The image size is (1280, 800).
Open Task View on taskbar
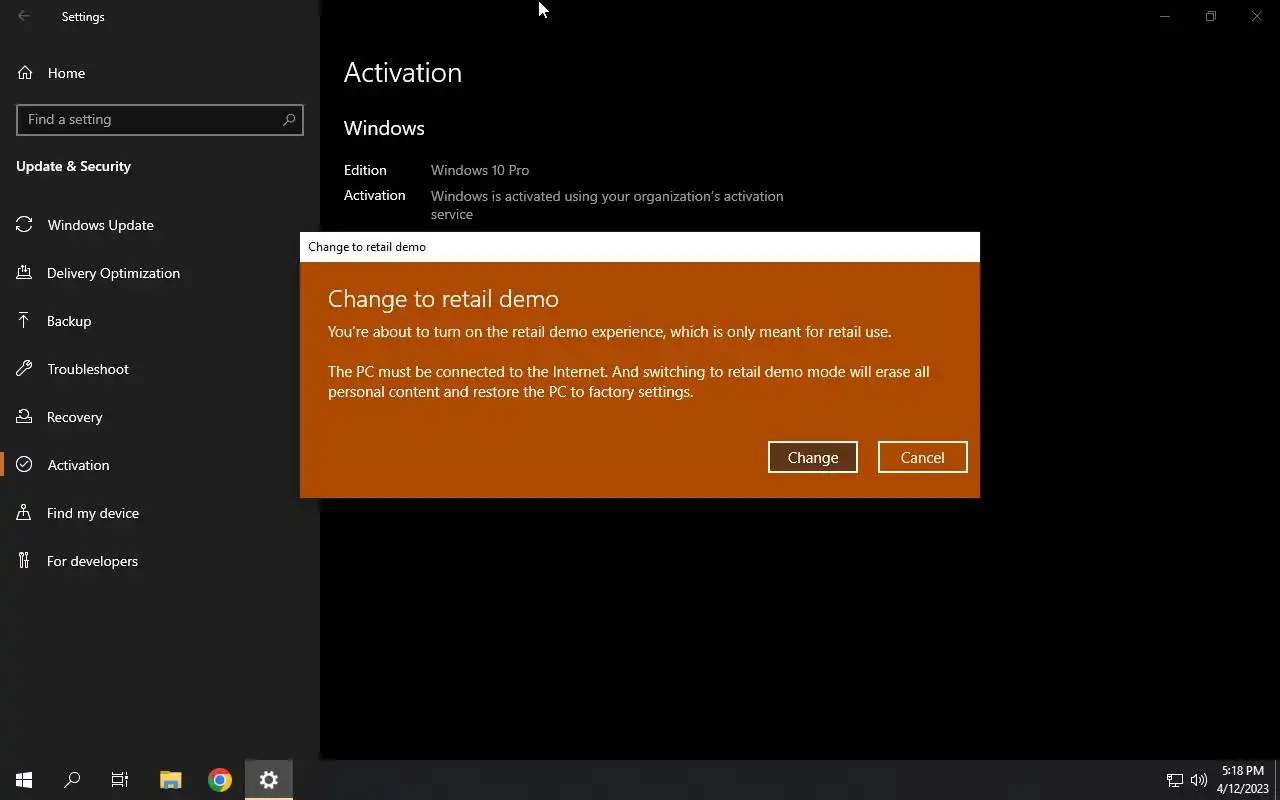coord(120,780)
